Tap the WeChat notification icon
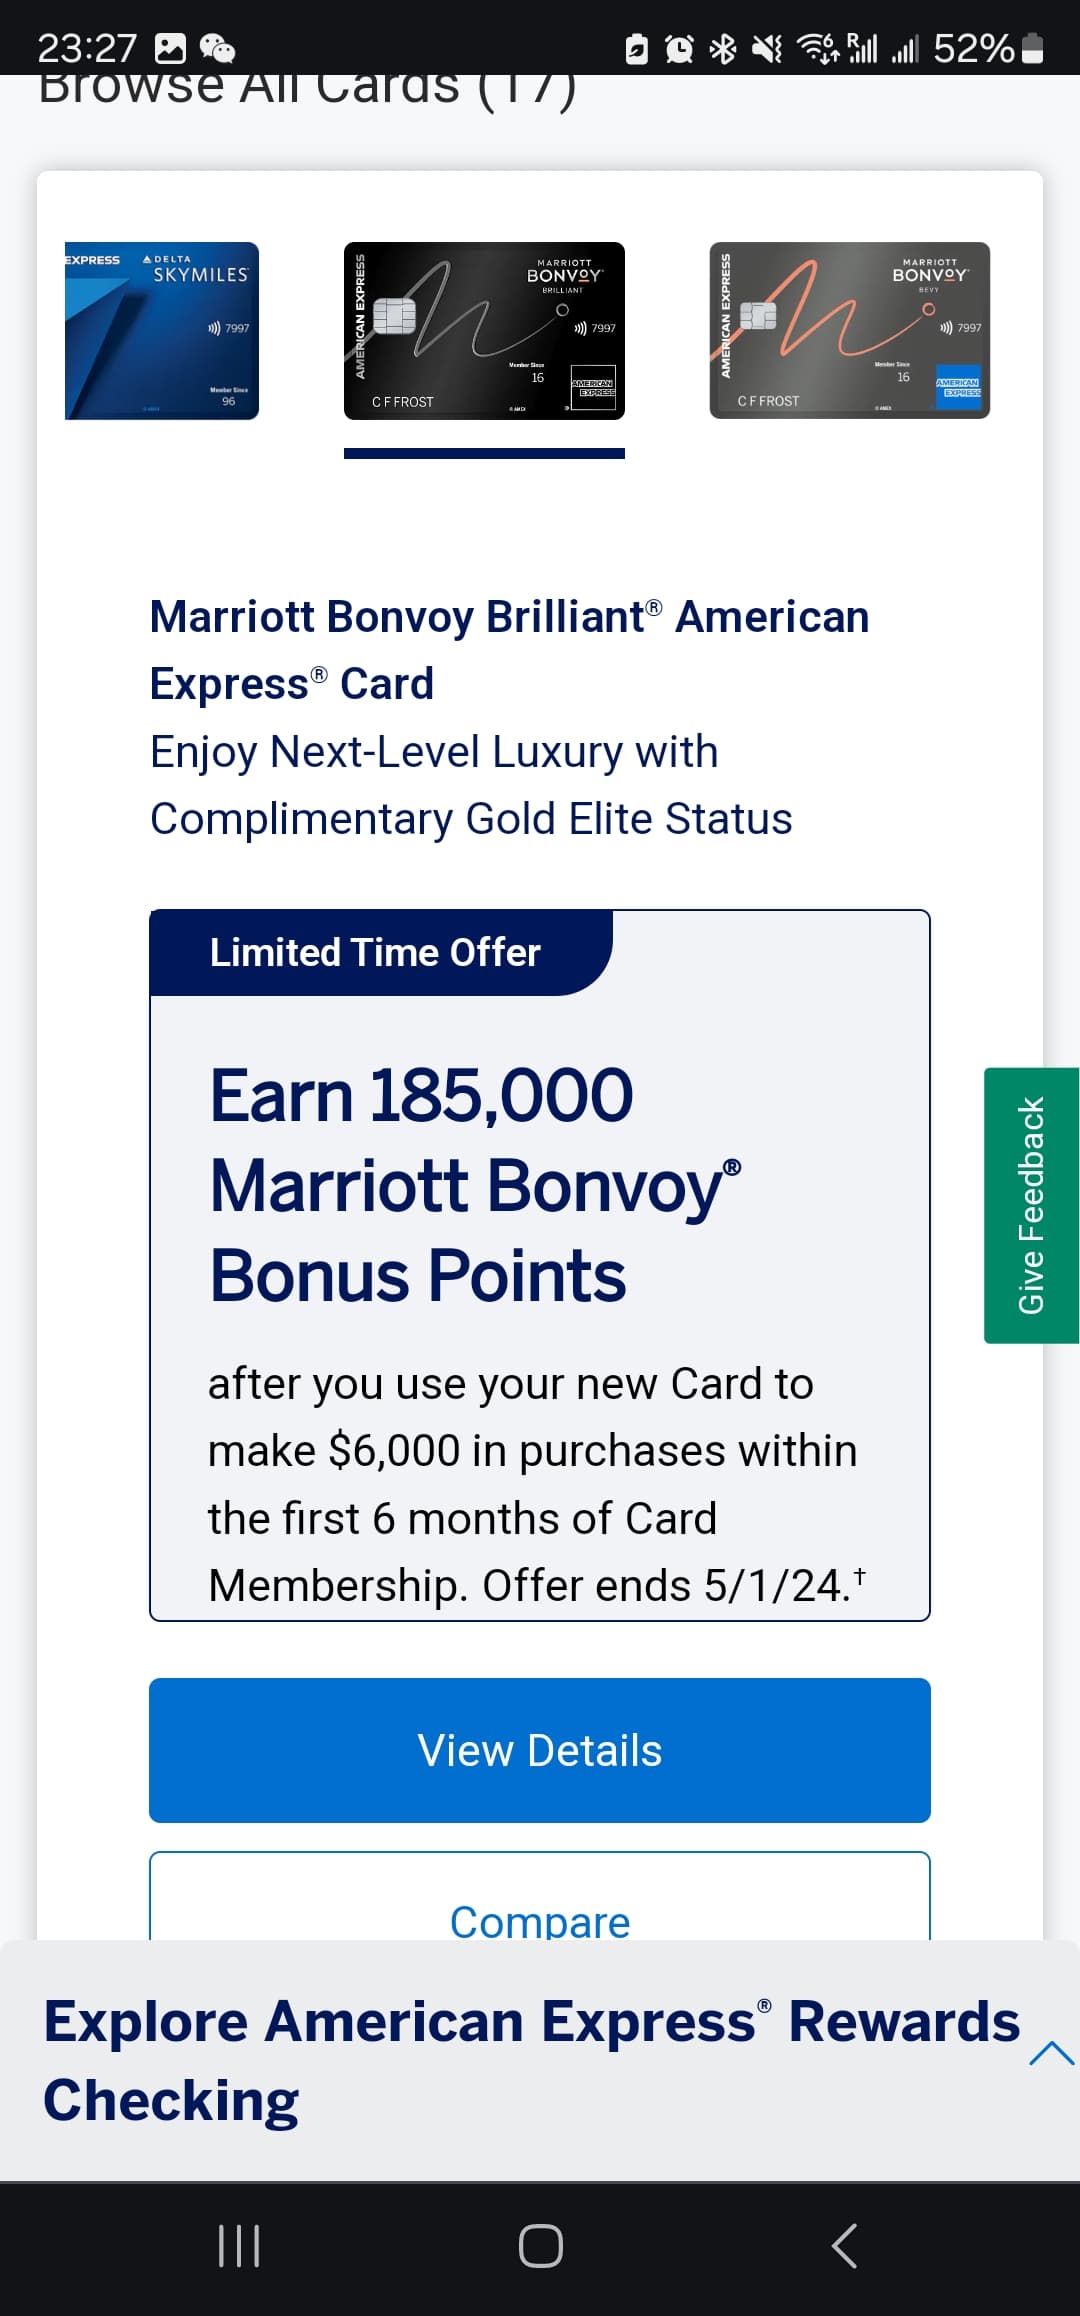The height and width of the screenshot is (2316, 1080). pyautogui.click(x=217, y=48)
